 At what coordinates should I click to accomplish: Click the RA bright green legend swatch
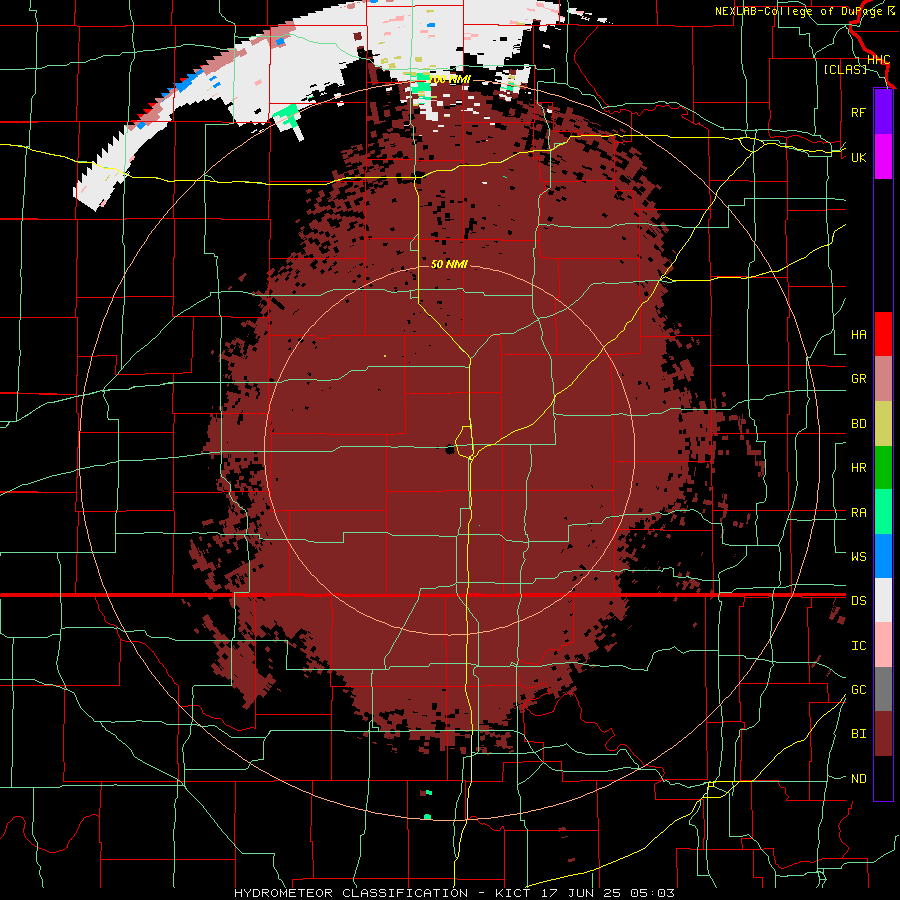pos(883,512)
